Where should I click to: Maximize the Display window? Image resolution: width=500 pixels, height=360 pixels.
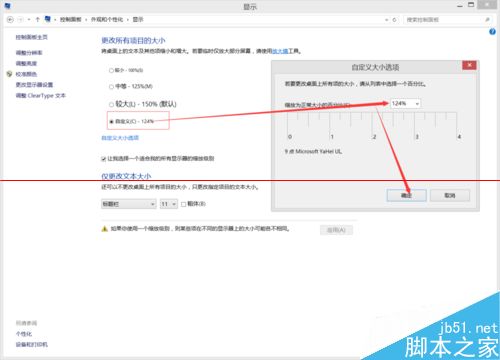click(x=471, y=5)
